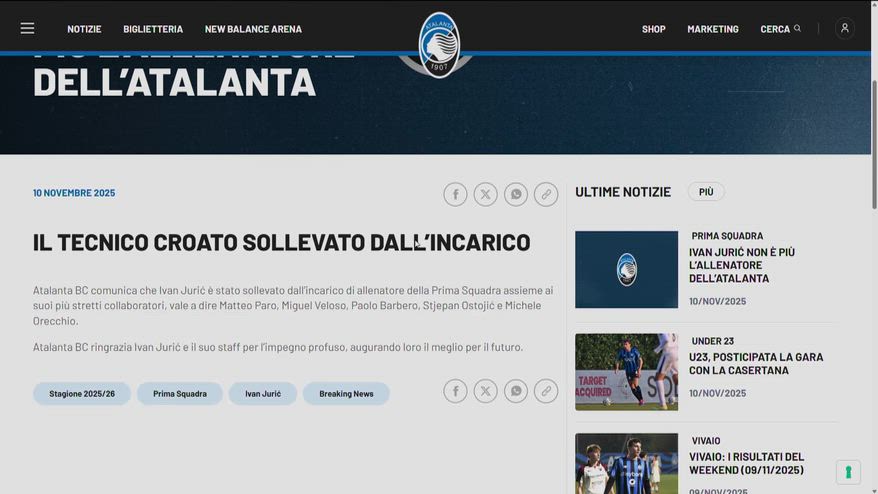Open the hamburger menu icon

click(x=27, y=29)
